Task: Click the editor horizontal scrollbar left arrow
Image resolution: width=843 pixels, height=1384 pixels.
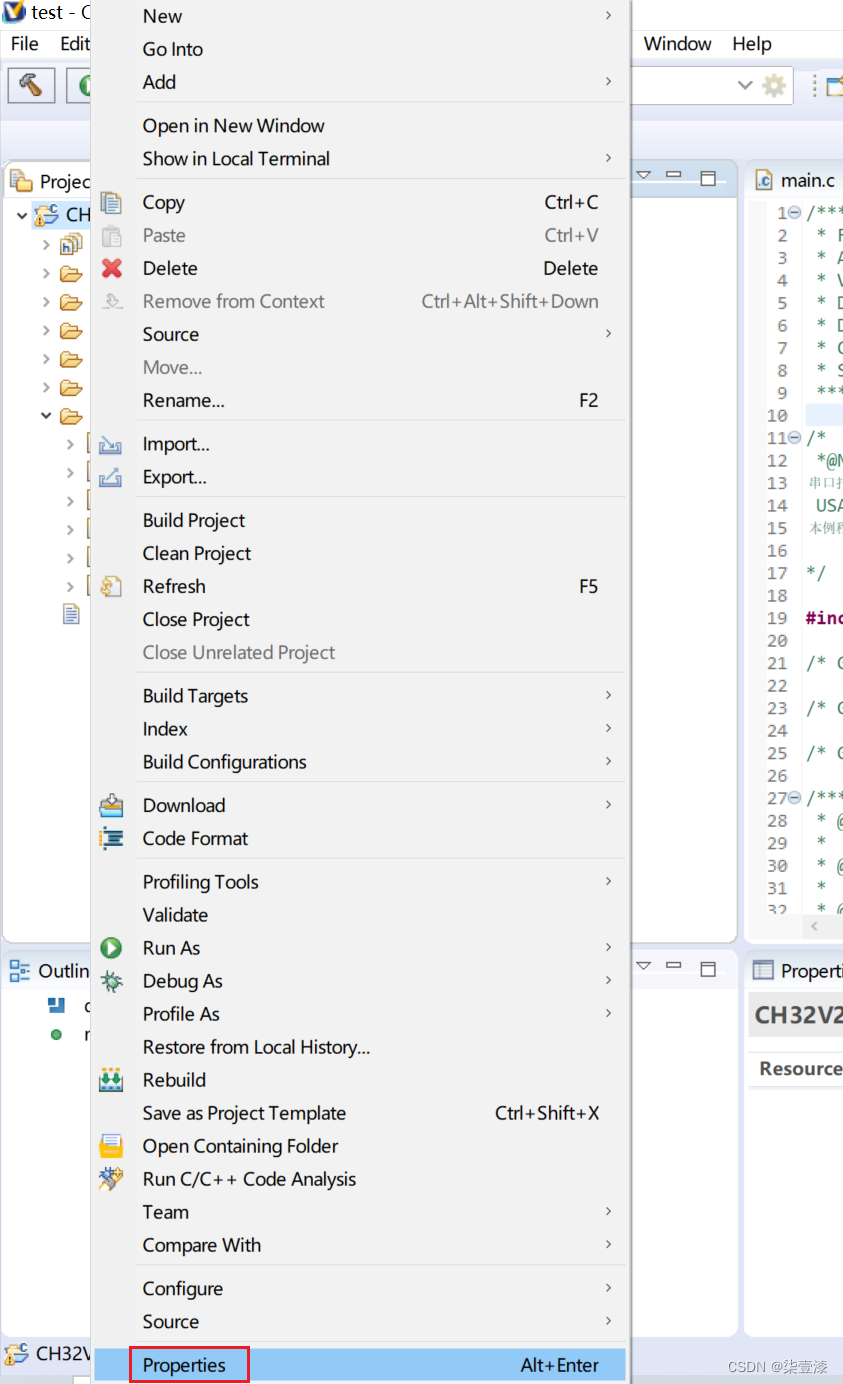Action: 815,926
